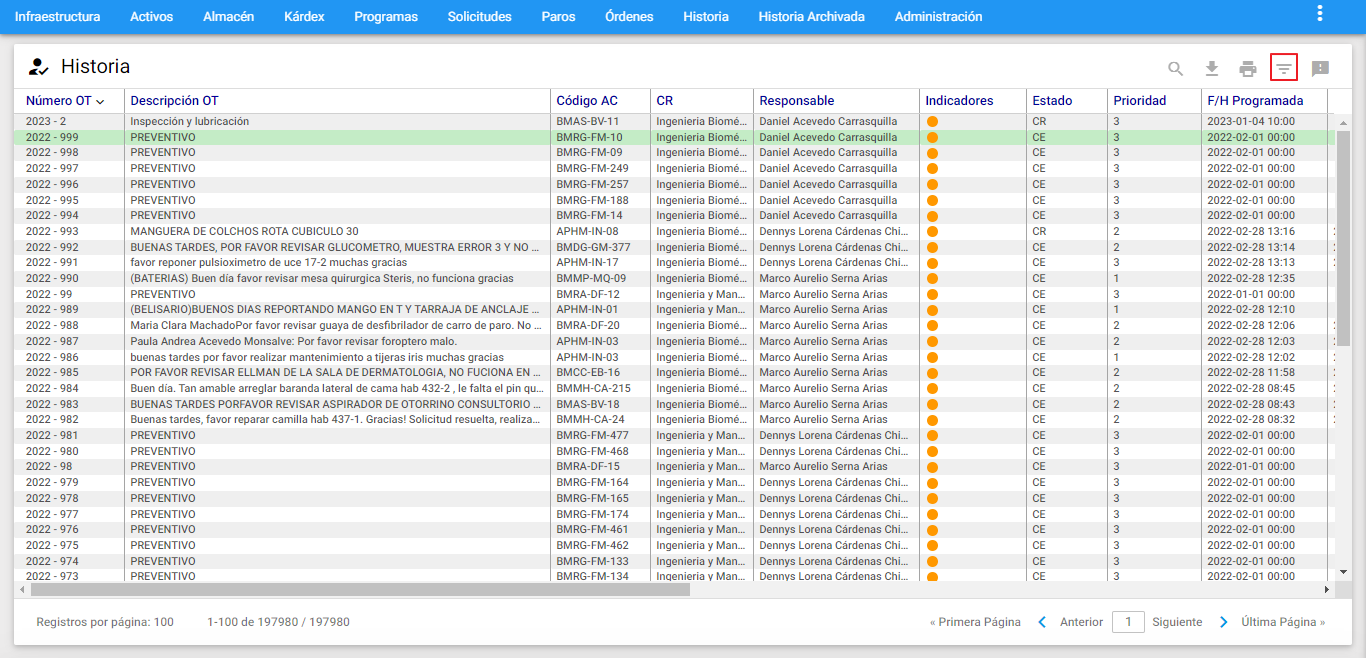Click the print icon

[1248, 68]
